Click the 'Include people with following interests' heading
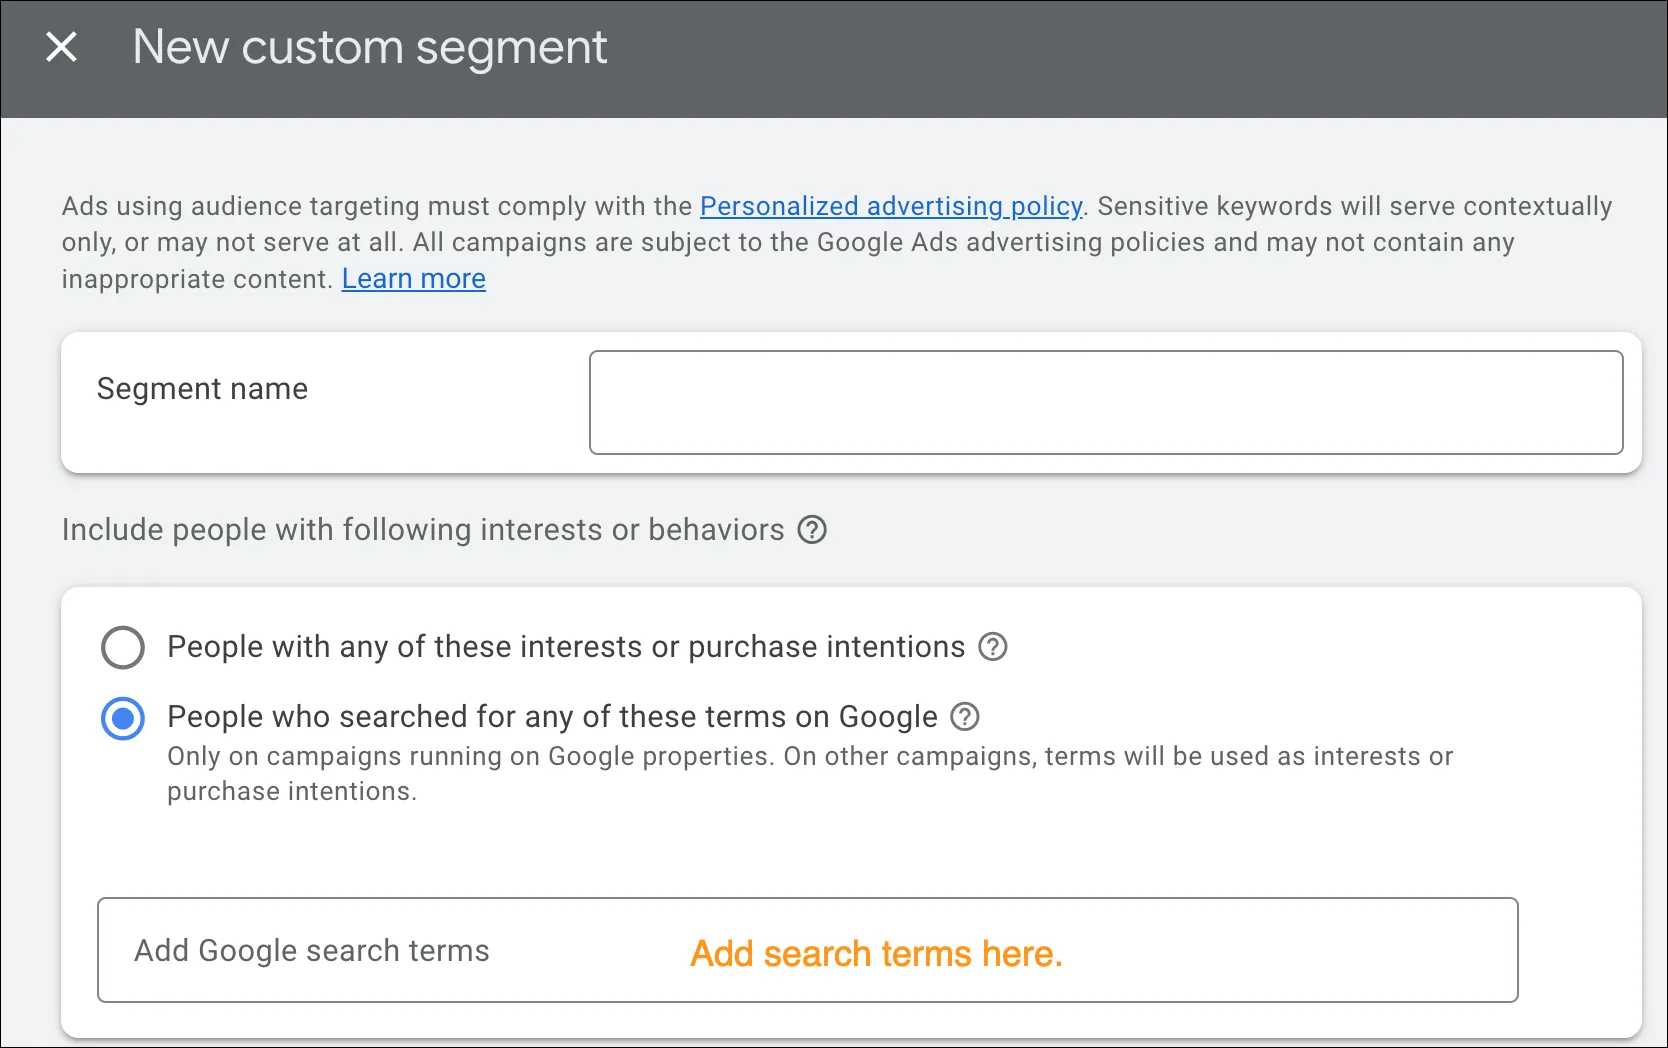This screenshot has height=1048, width=1668. 423,530
